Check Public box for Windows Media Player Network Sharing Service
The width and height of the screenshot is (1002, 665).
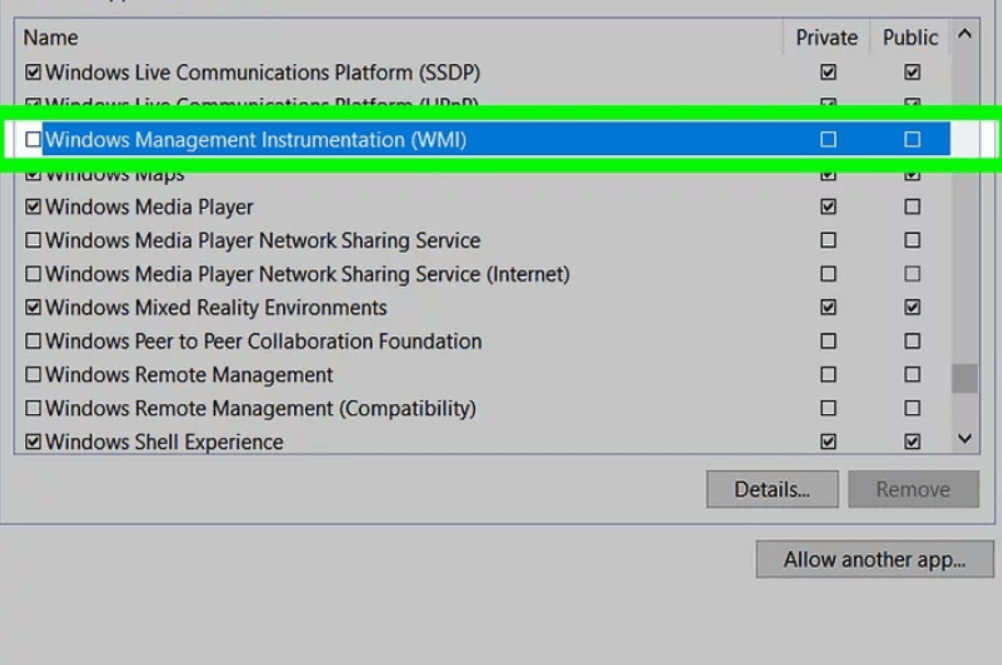point(913,240)
